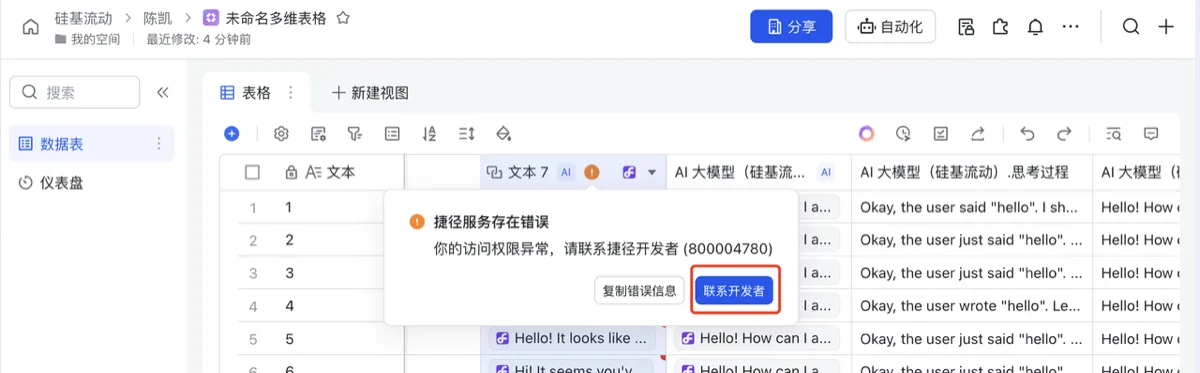
Task: Star the 未命名多维表格 document
Action: click(x=343, y=18)
